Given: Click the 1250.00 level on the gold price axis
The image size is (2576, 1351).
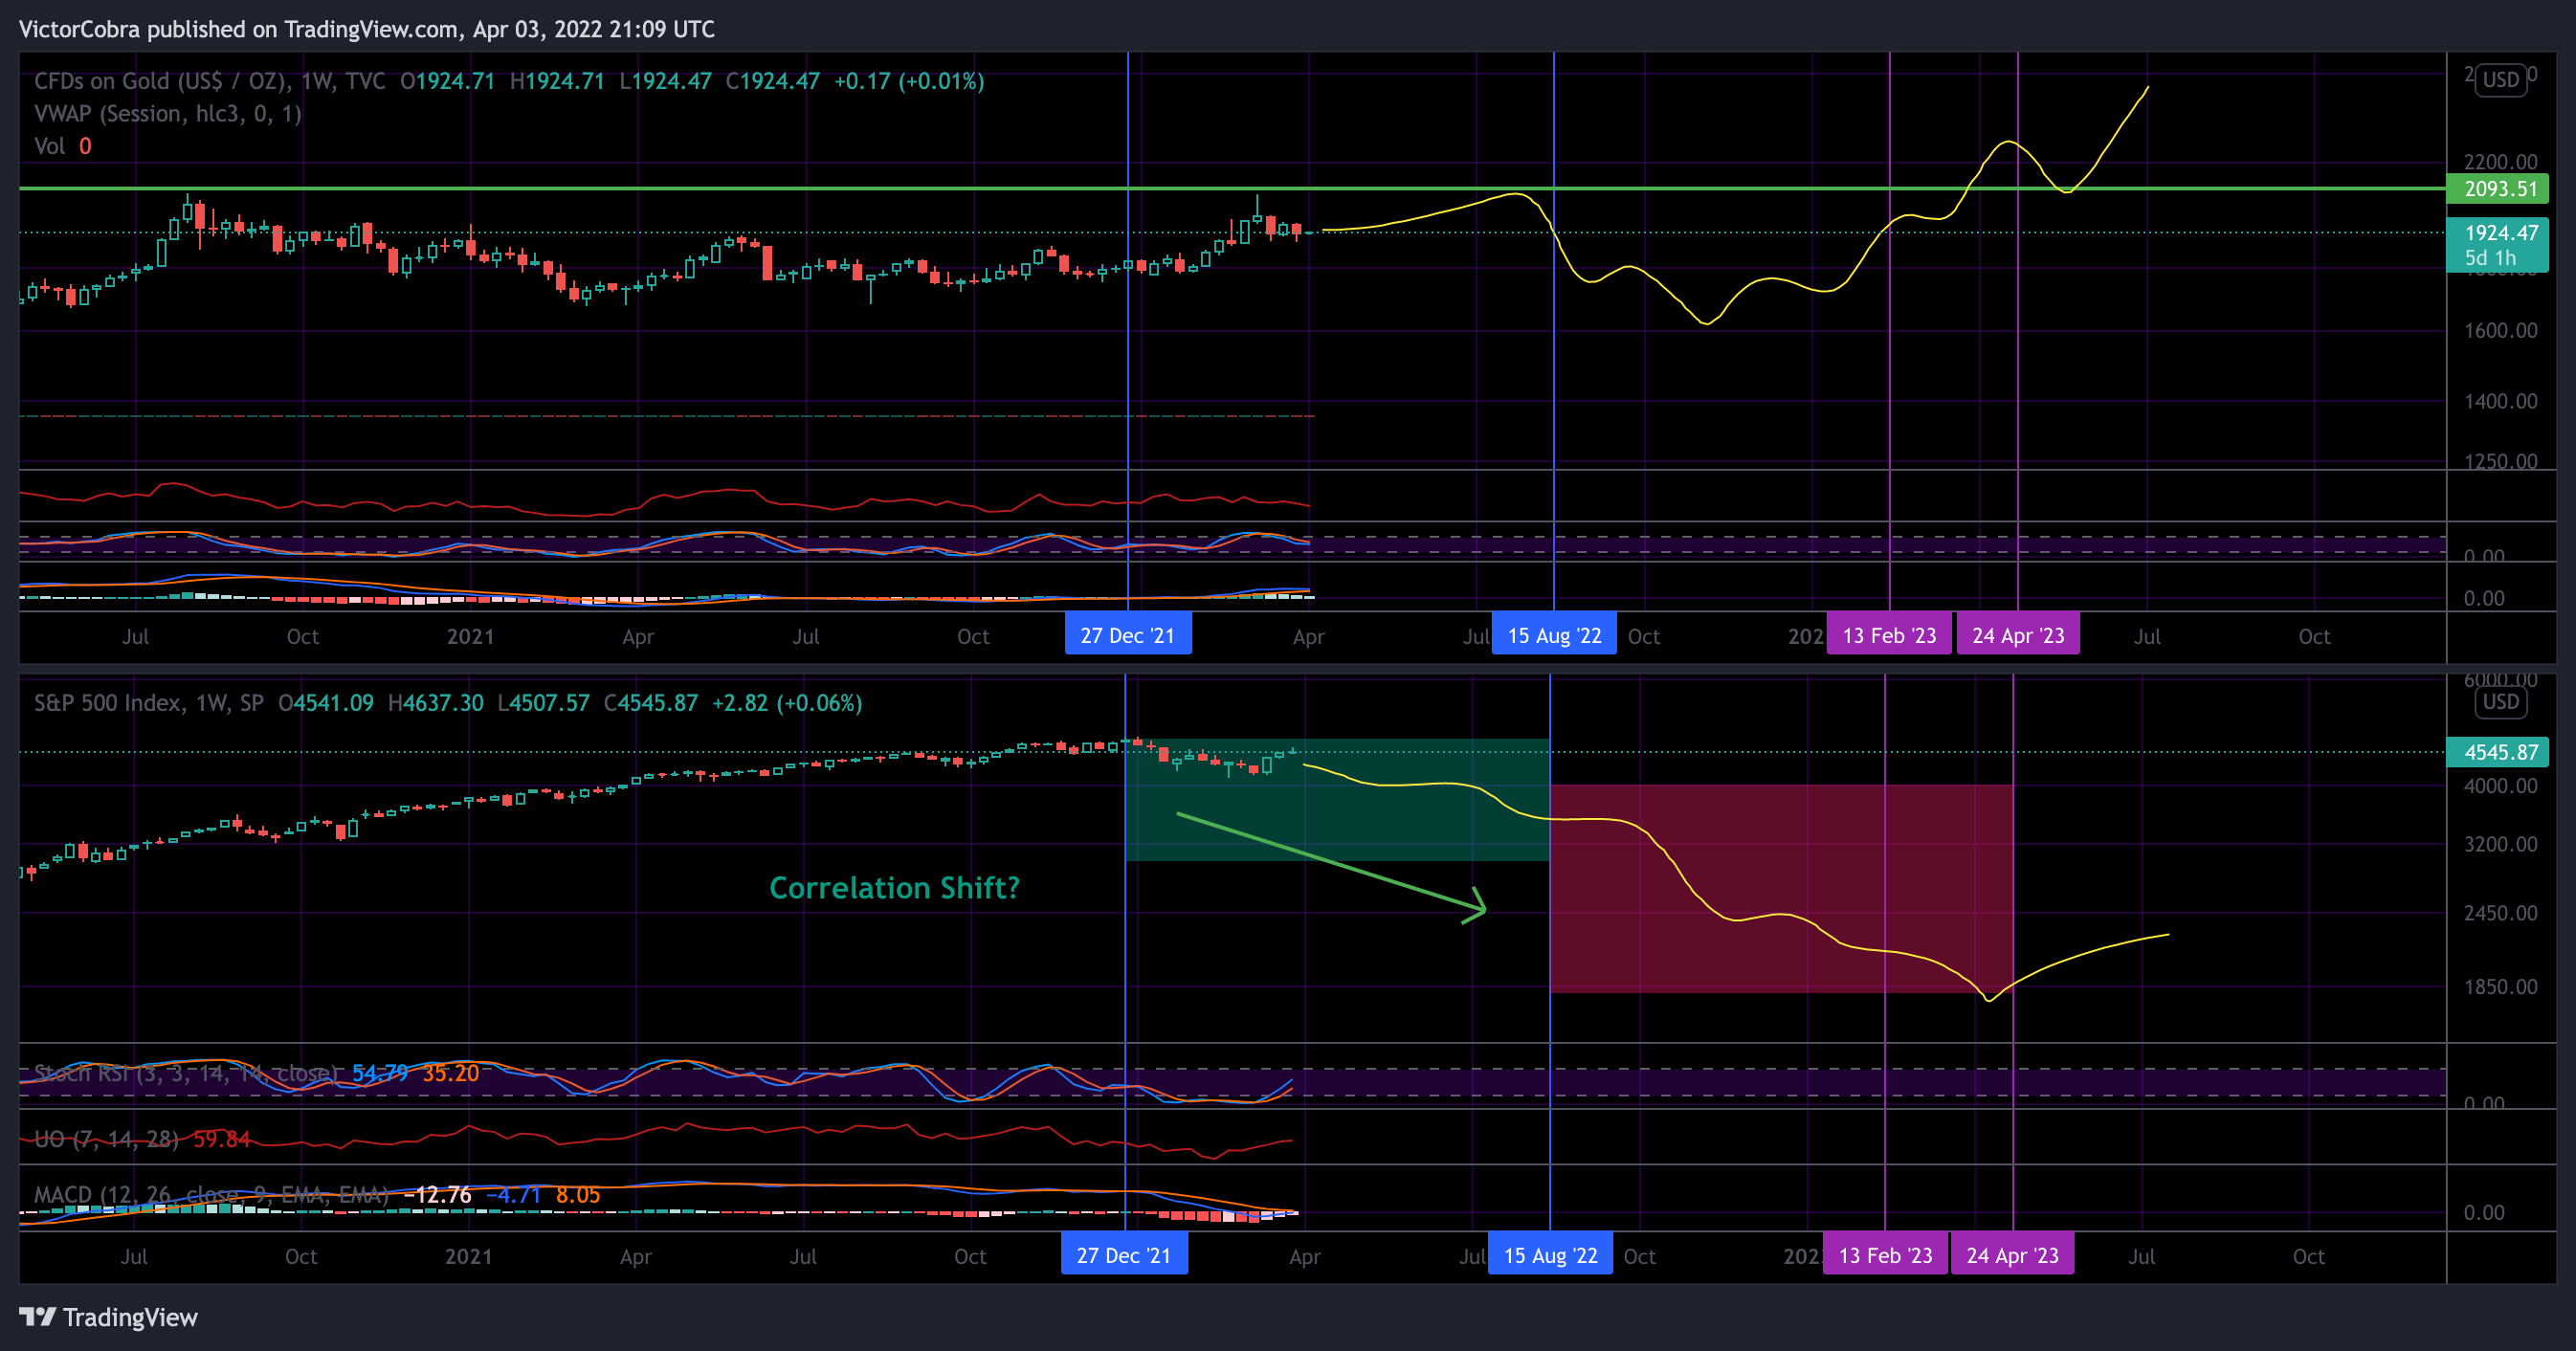Looking at the screenshot, I should pos(2500,461).
